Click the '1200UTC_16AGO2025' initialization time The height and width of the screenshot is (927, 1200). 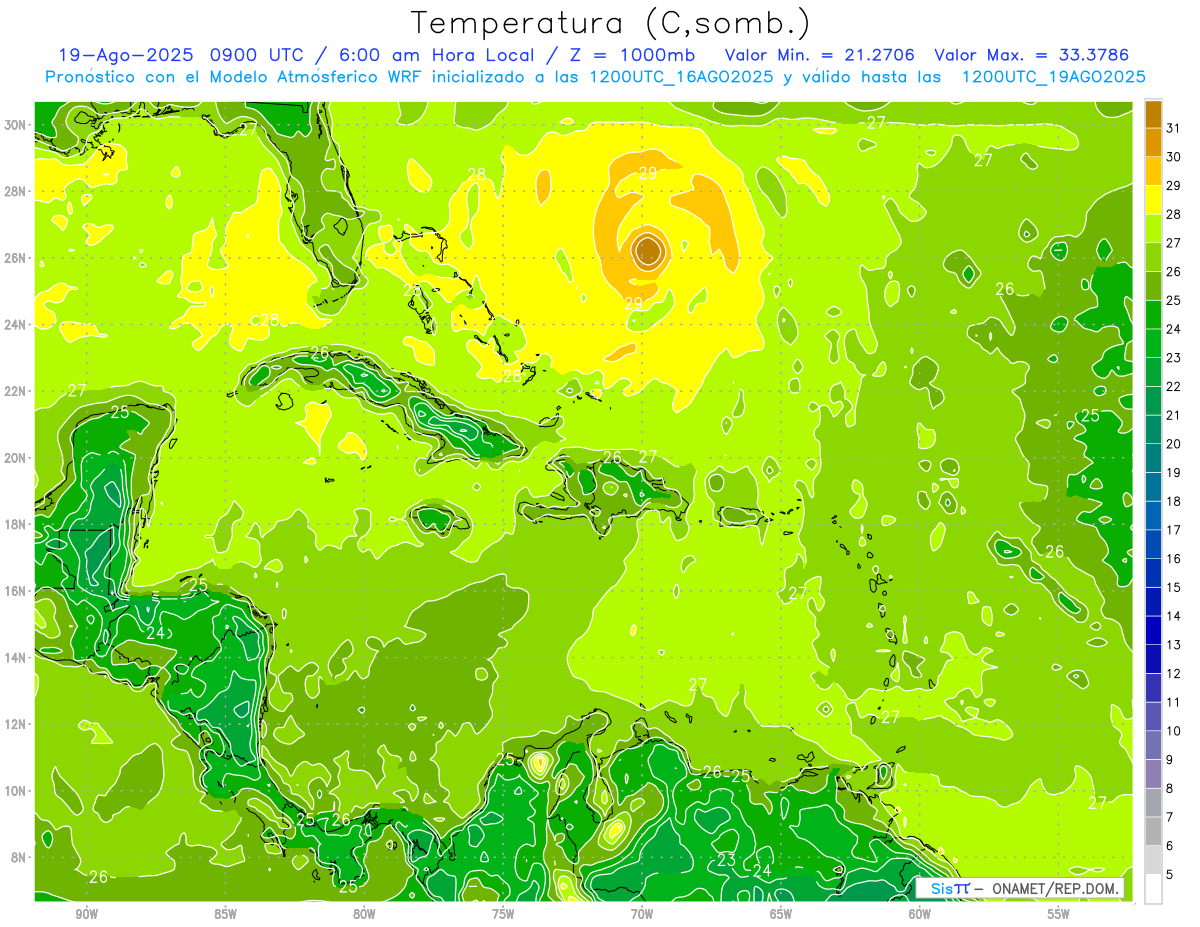[x=680, y=77]
